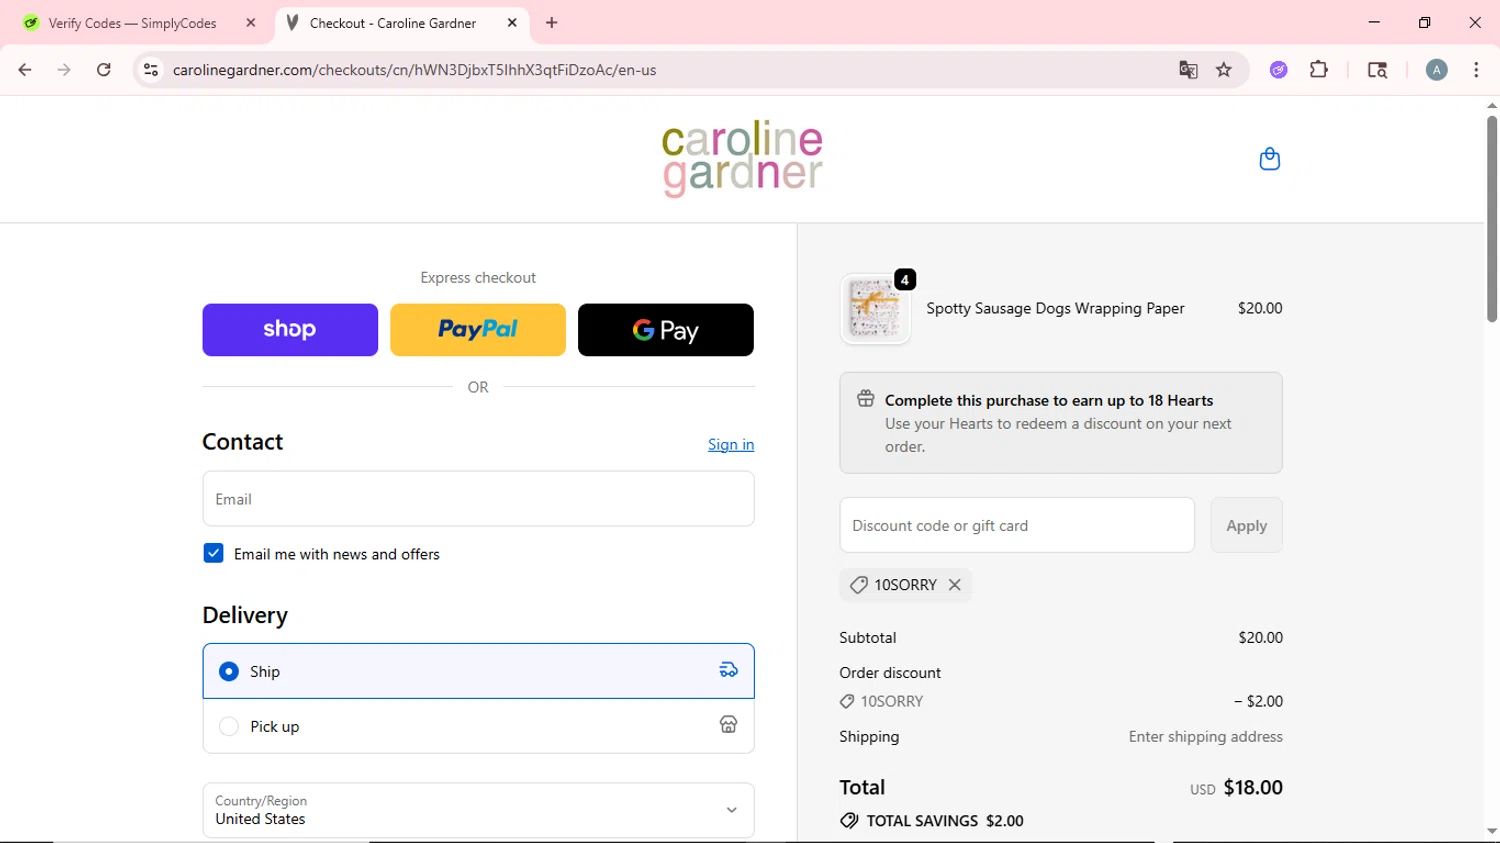Click the store icon in Pick up row
This screenshot has width=1500, height=843.
[729, 725]
